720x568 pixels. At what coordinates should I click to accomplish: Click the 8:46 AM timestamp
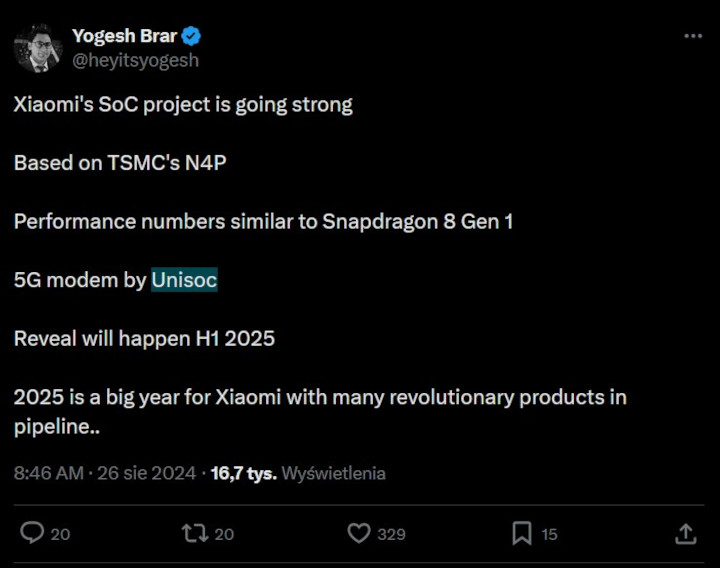click(x=48, y=473)
